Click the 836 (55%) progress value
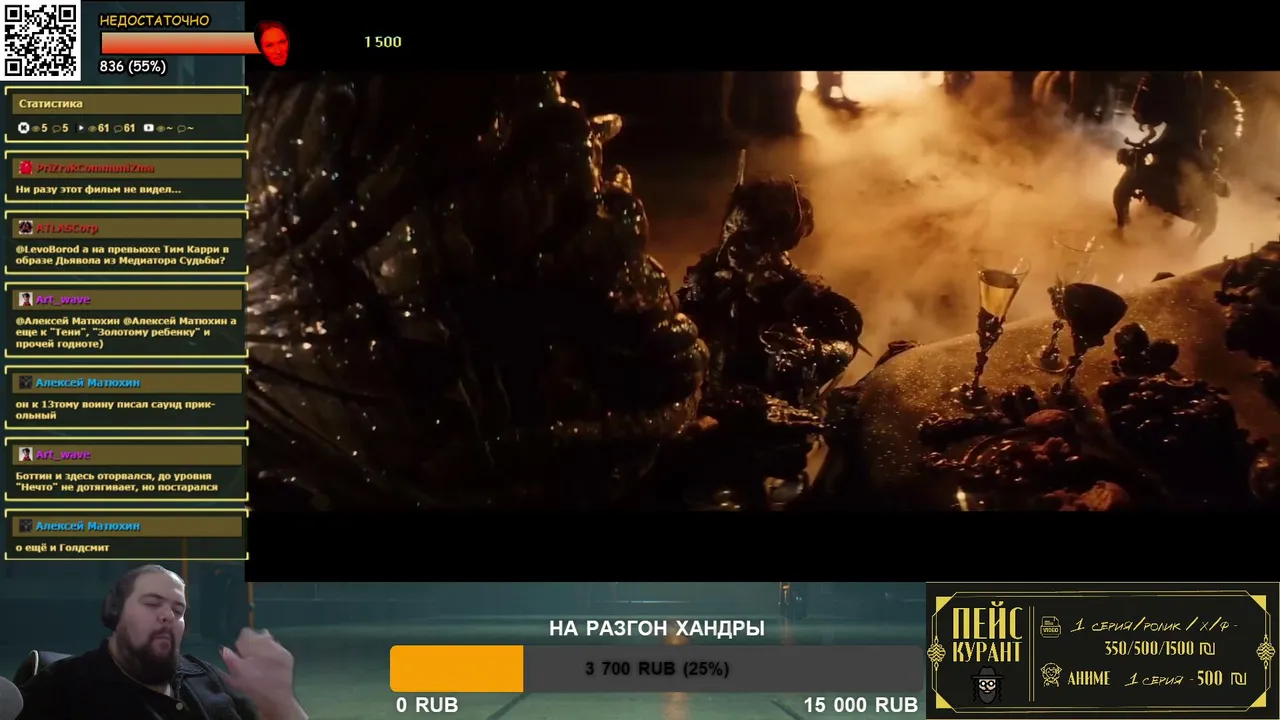The width and height of the screenshot is (1280, 720). pyautogui.click(x=132, y=67)
